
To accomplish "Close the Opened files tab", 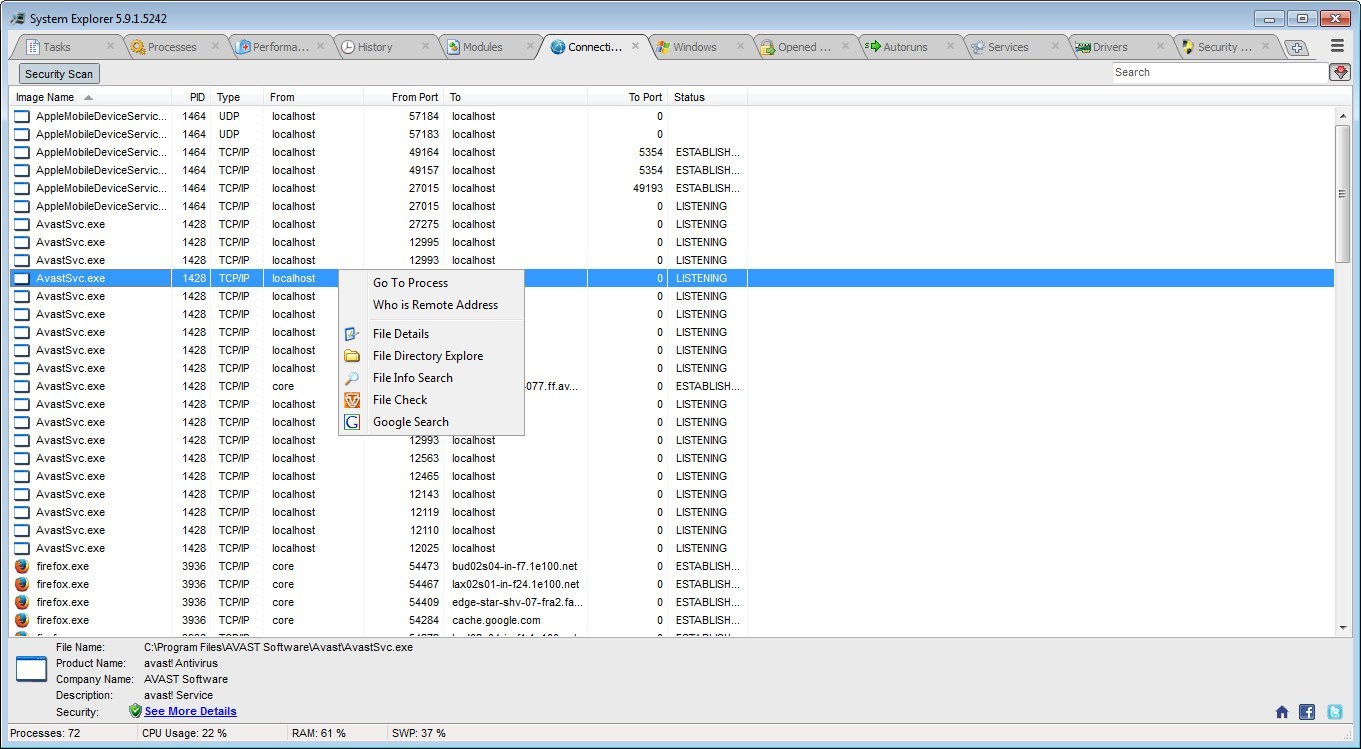I will (846, 46).
